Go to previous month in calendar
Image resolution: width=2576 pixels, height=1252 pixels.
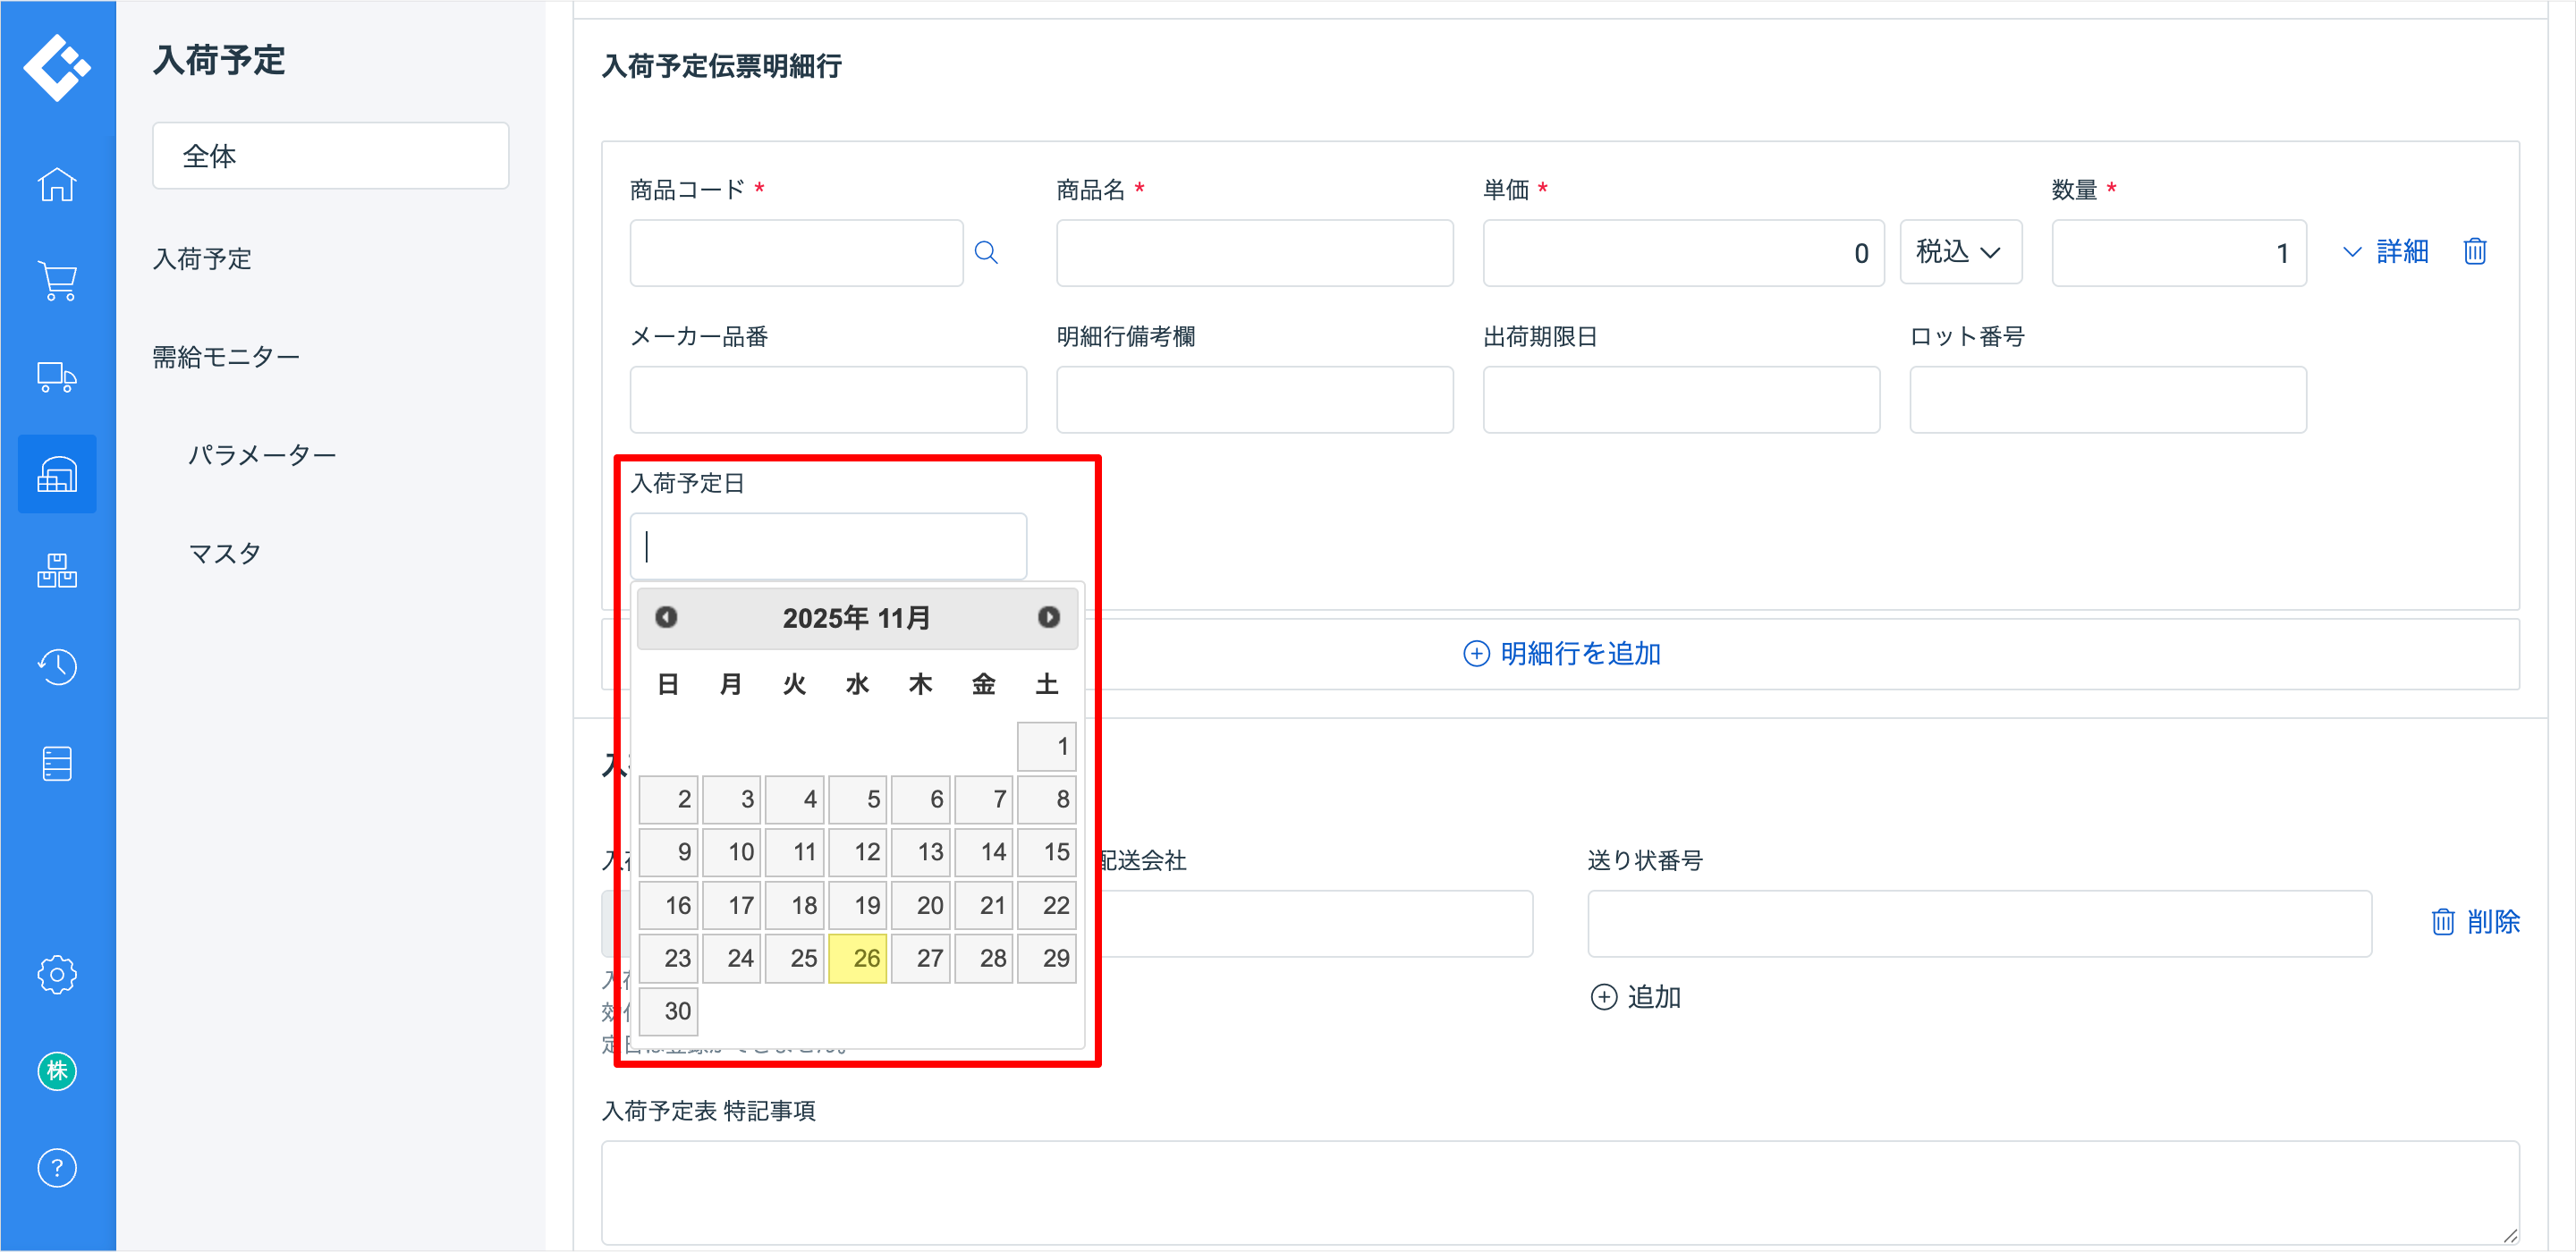pos(666,617)
